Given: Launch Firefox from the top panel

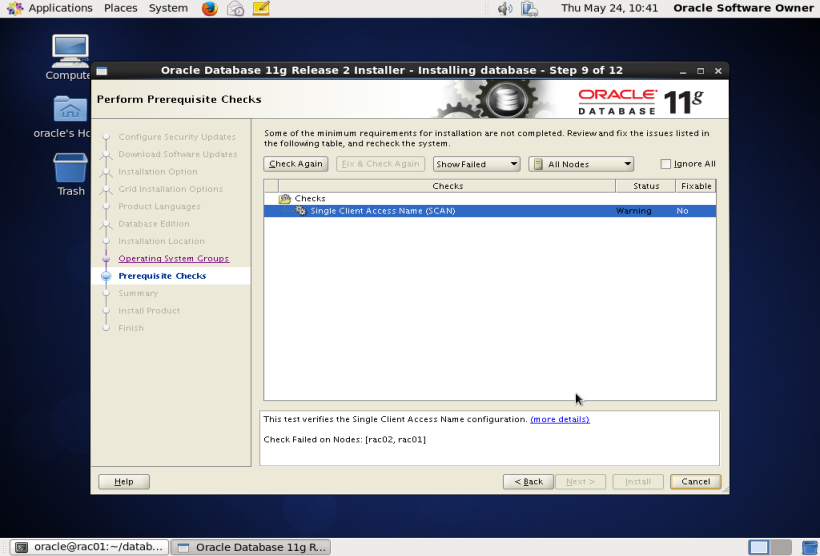Looking at the screenshot, I should pos(209,8).
